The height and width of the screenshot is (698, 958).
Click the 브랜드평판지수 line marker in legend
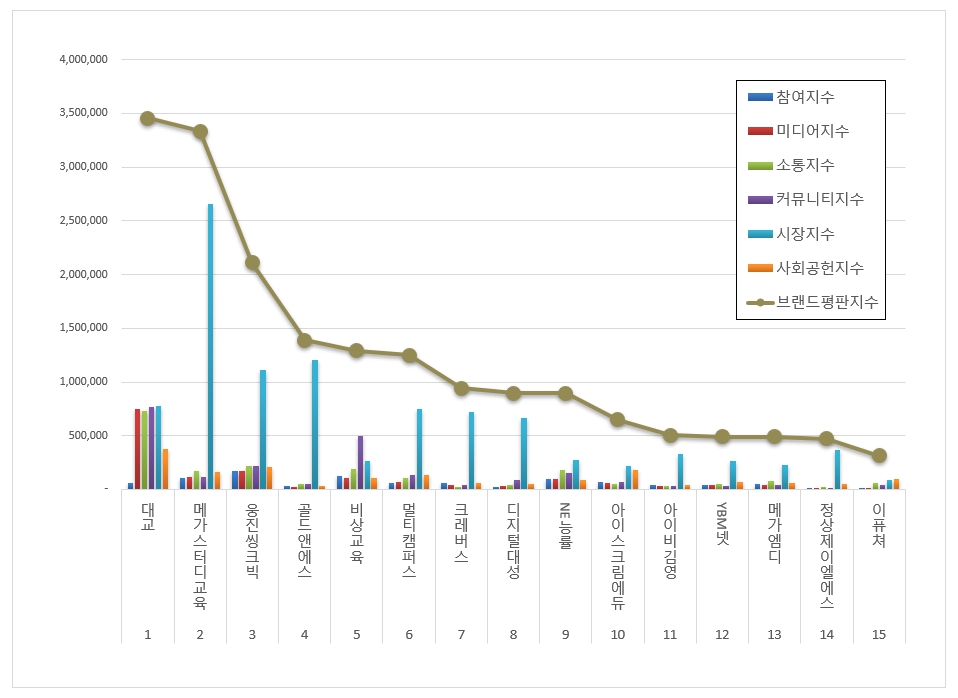(760, 302)
